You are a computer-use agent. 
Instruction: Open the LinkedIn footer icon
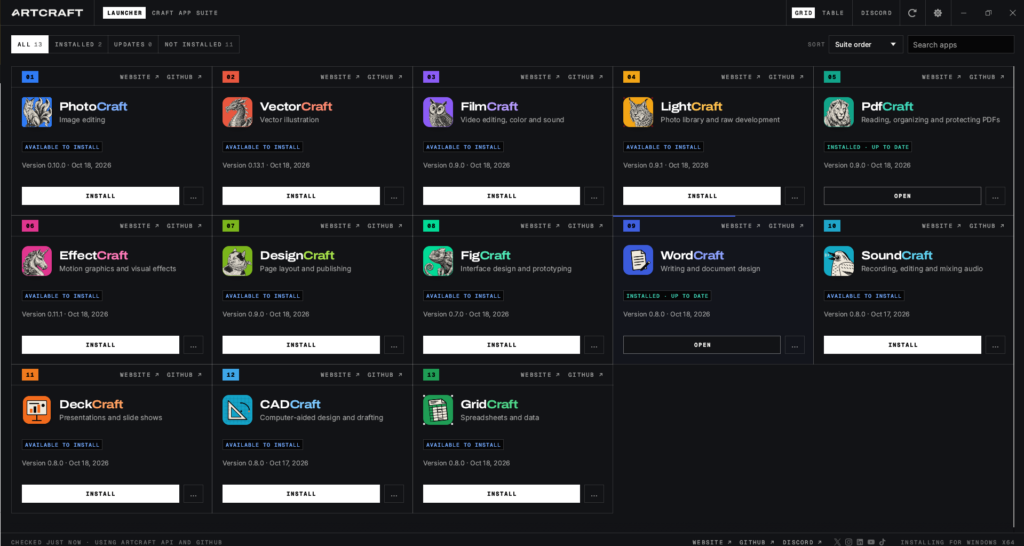coord(860,542)
